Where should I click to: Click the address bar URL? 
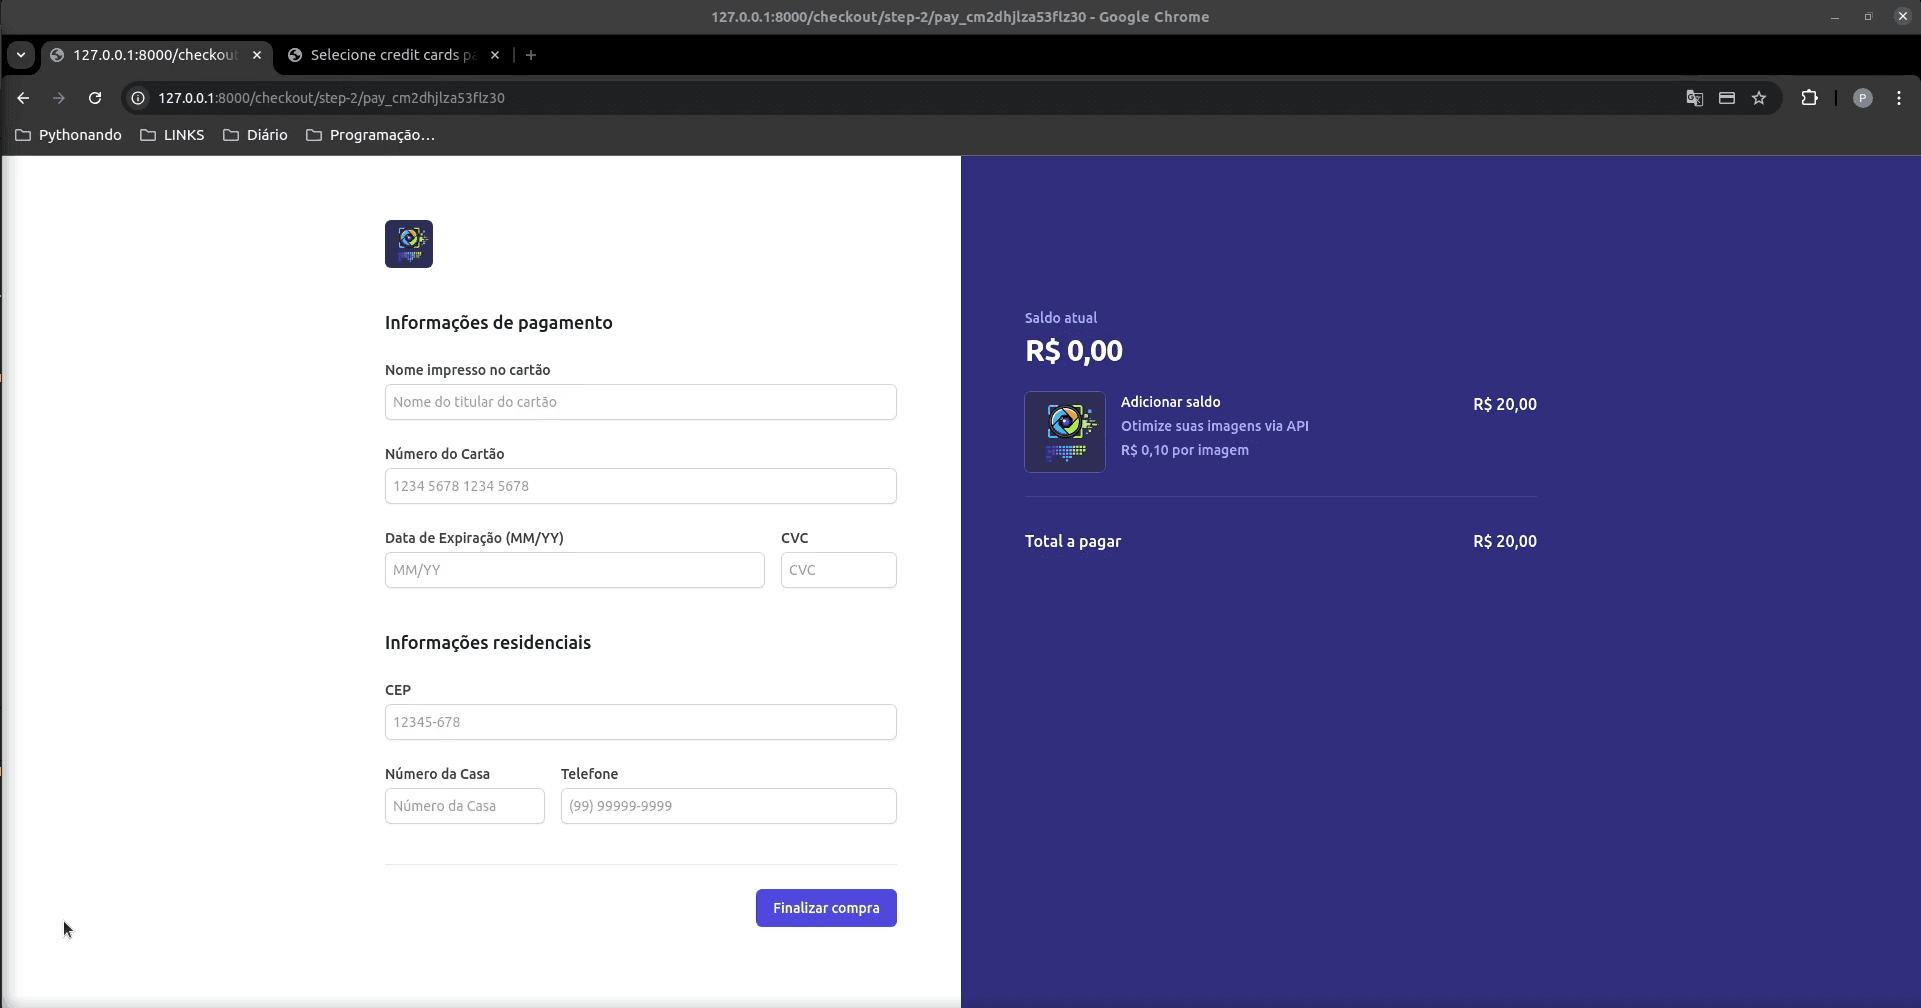[331, 98]
